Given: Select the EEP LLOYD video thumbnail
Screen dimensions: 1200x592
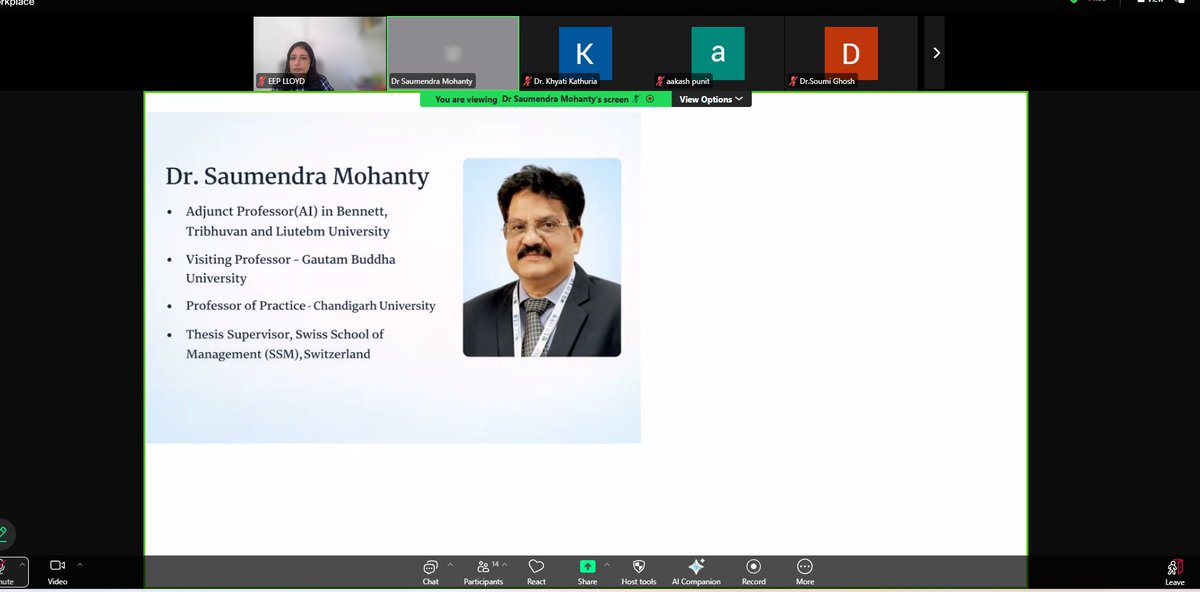Looking at the screenshot, I should pyautogui.click(x=319, y=53).
